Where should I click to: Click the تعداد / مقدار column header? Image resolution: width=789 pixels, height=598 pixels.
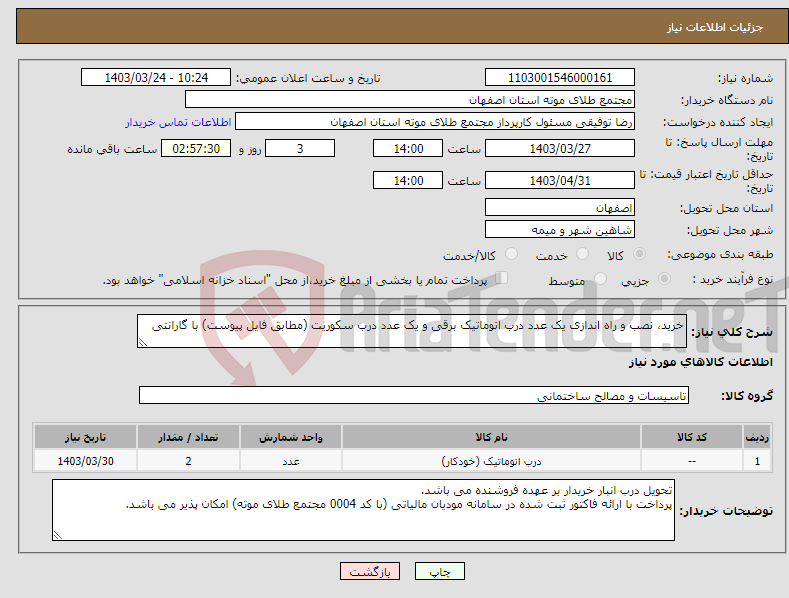[188, 437]
